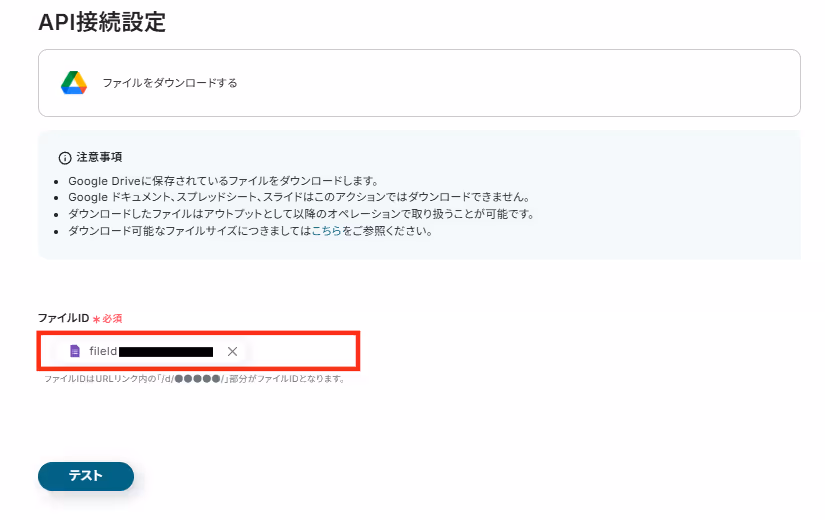Click the ファイルID required label

(x=79, y=318)
